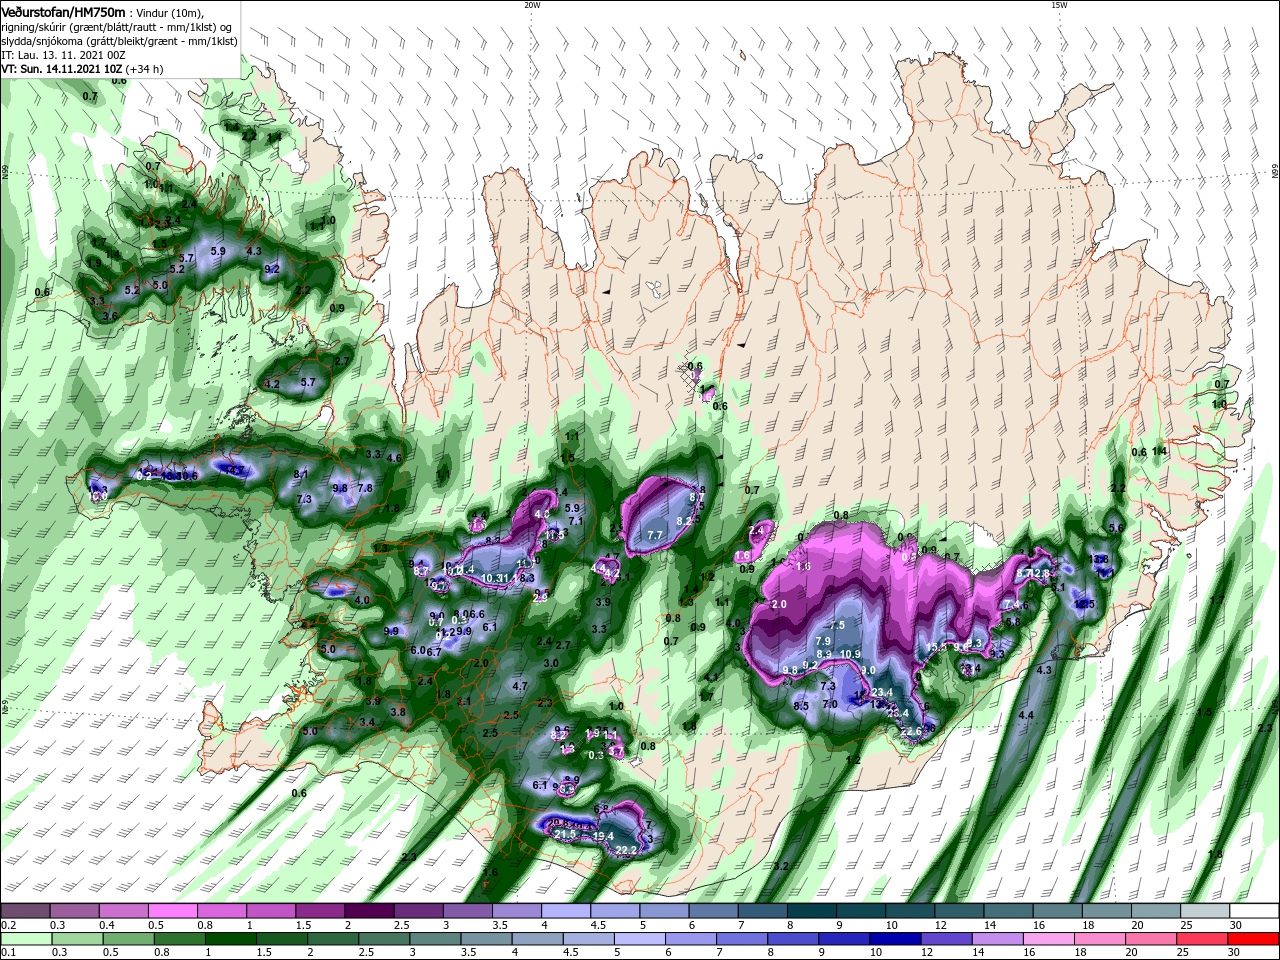Click the 7.8 value on the map

click(x=365, y=488)
